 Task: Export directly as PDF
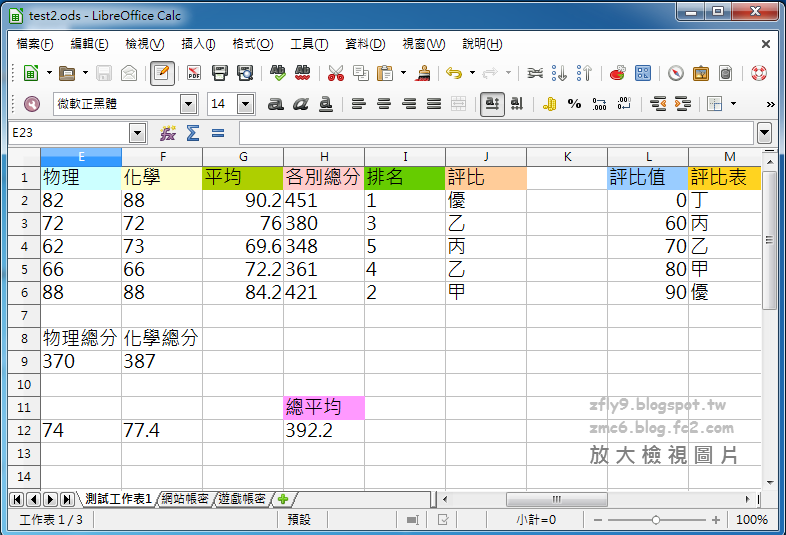[193, 73]
